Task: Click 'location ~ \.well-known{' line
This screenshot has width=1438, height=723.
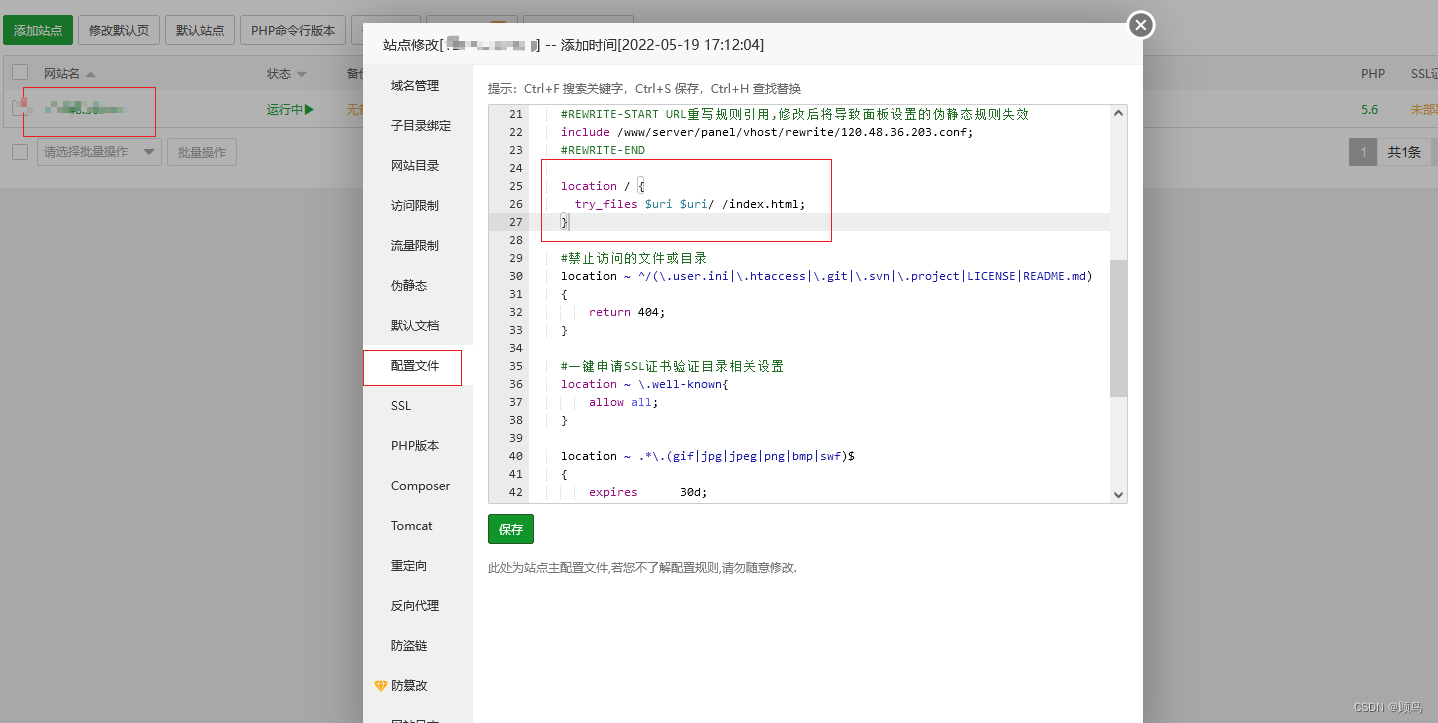Action: pos(645,384)
